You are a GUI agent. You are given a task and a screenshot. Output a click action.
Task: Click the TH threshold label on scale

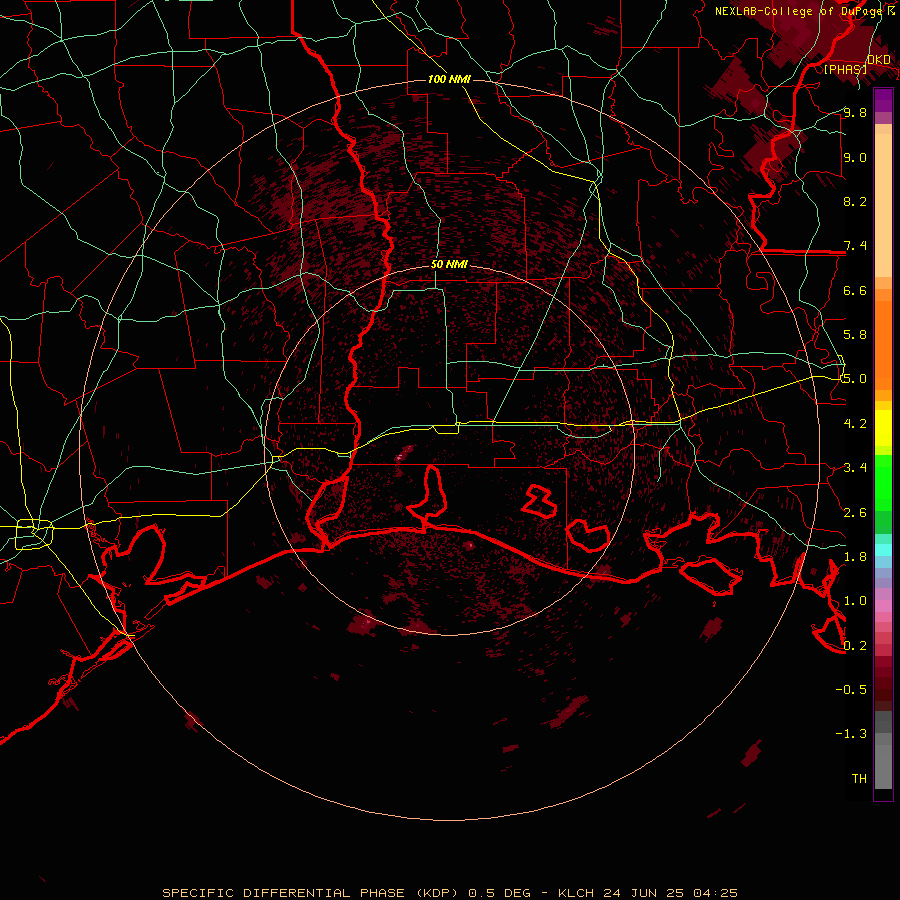859,778
